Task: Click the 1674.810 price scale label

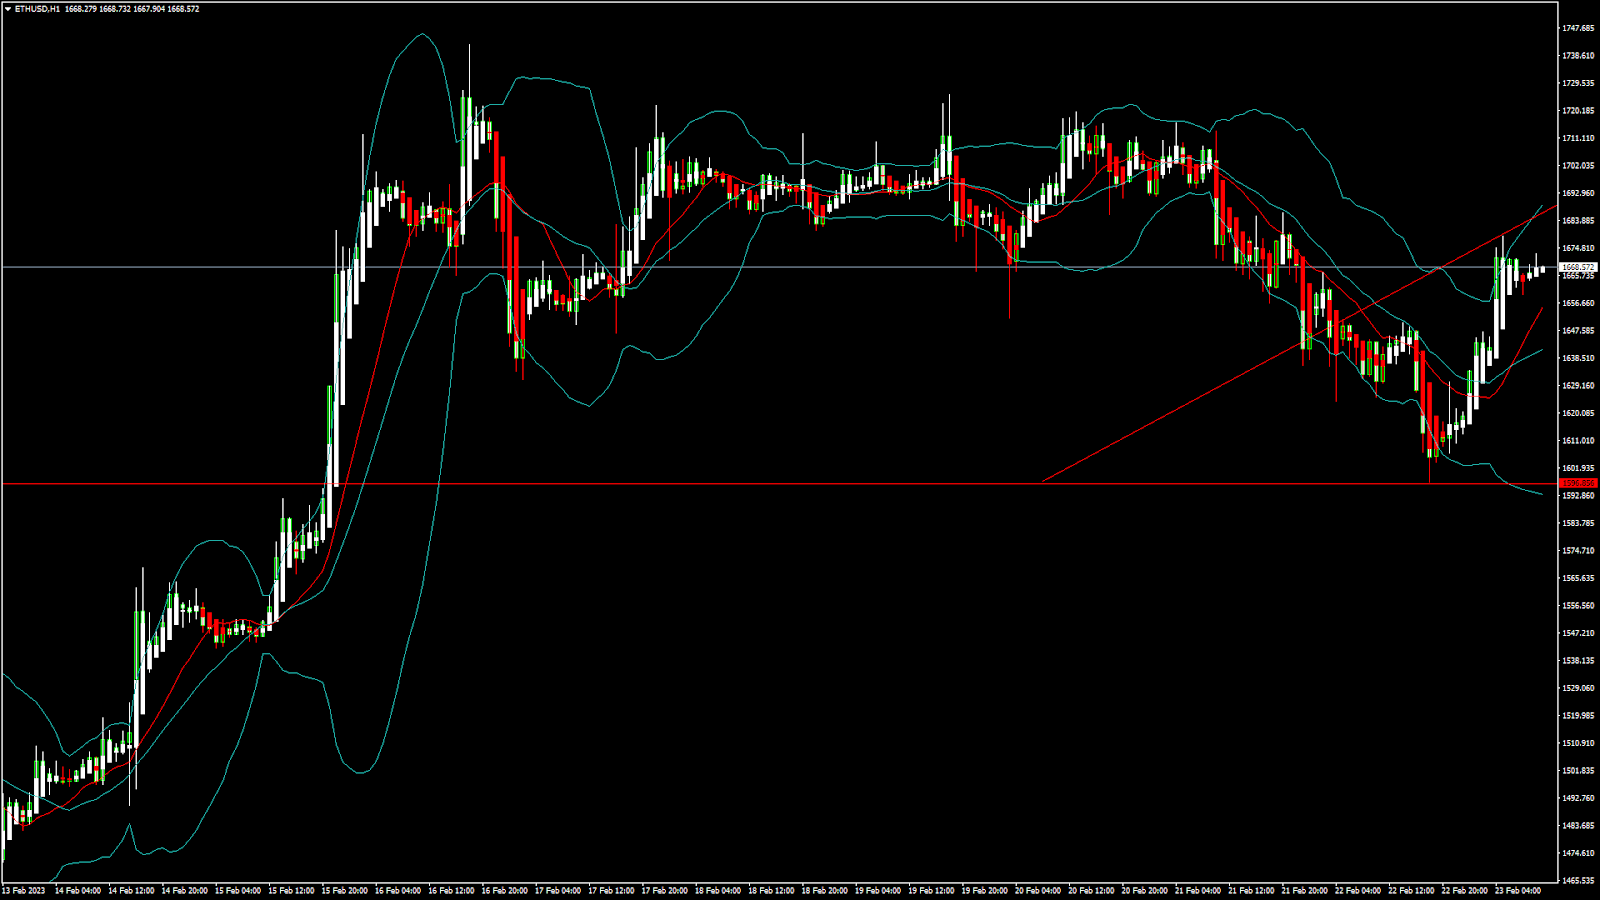Action: click(1578, 248)
